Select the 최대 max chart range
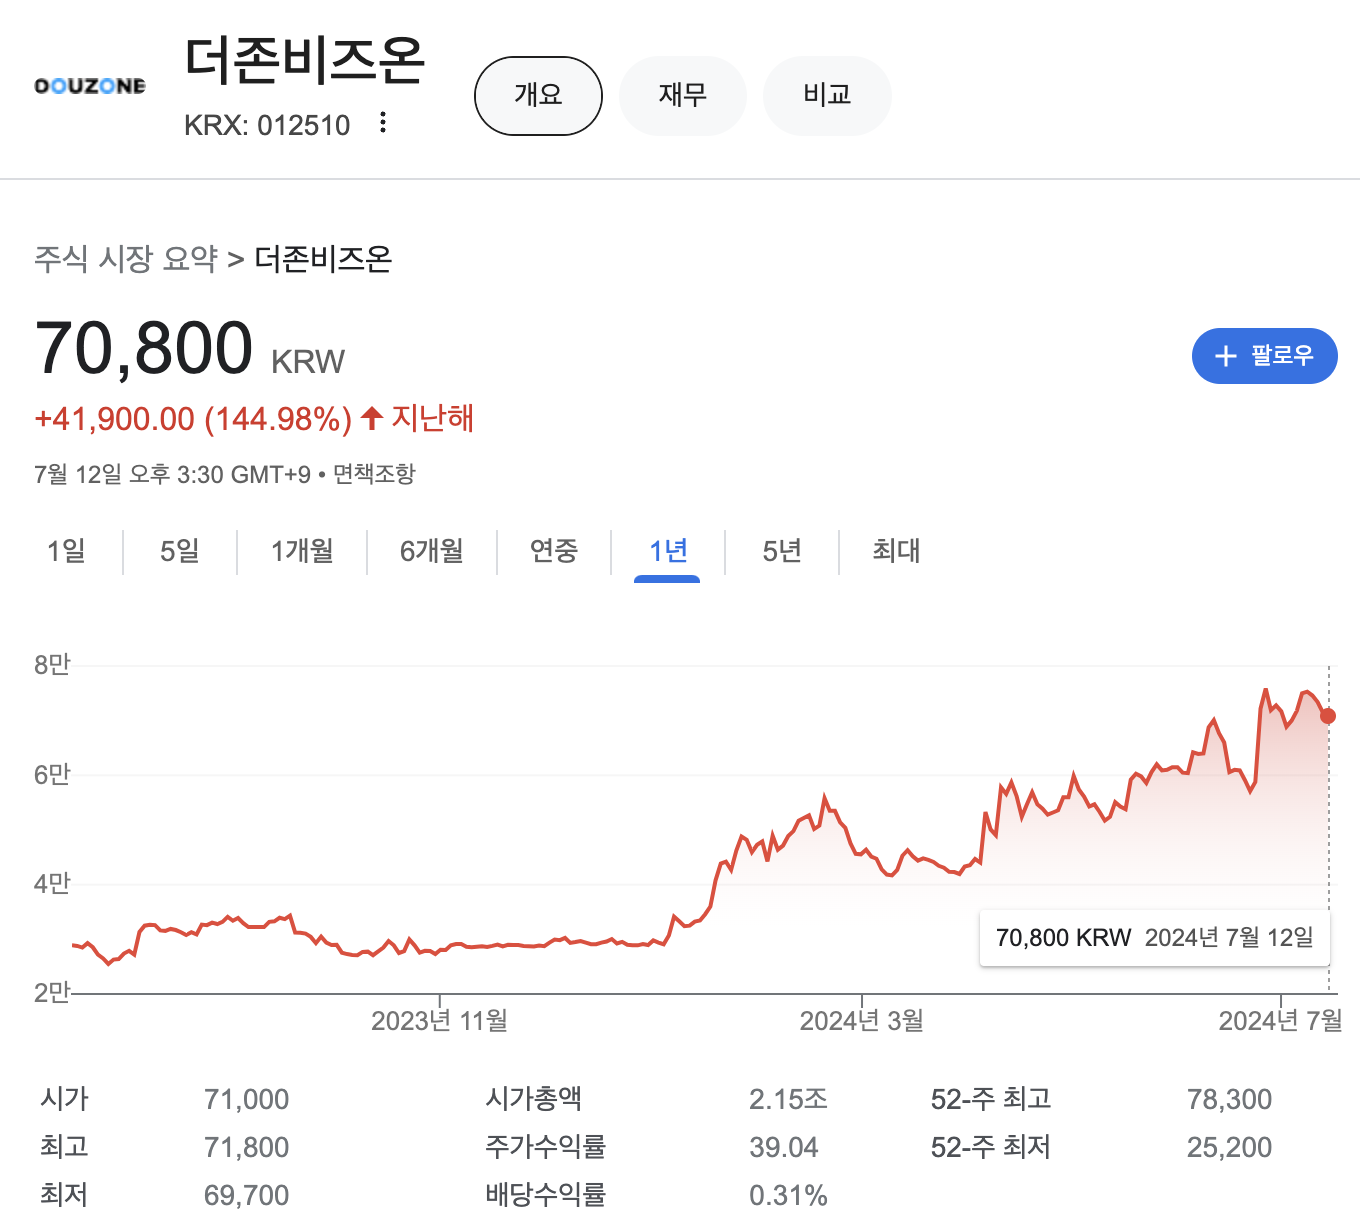1360x1222 pixels. (x=896, y=551)
